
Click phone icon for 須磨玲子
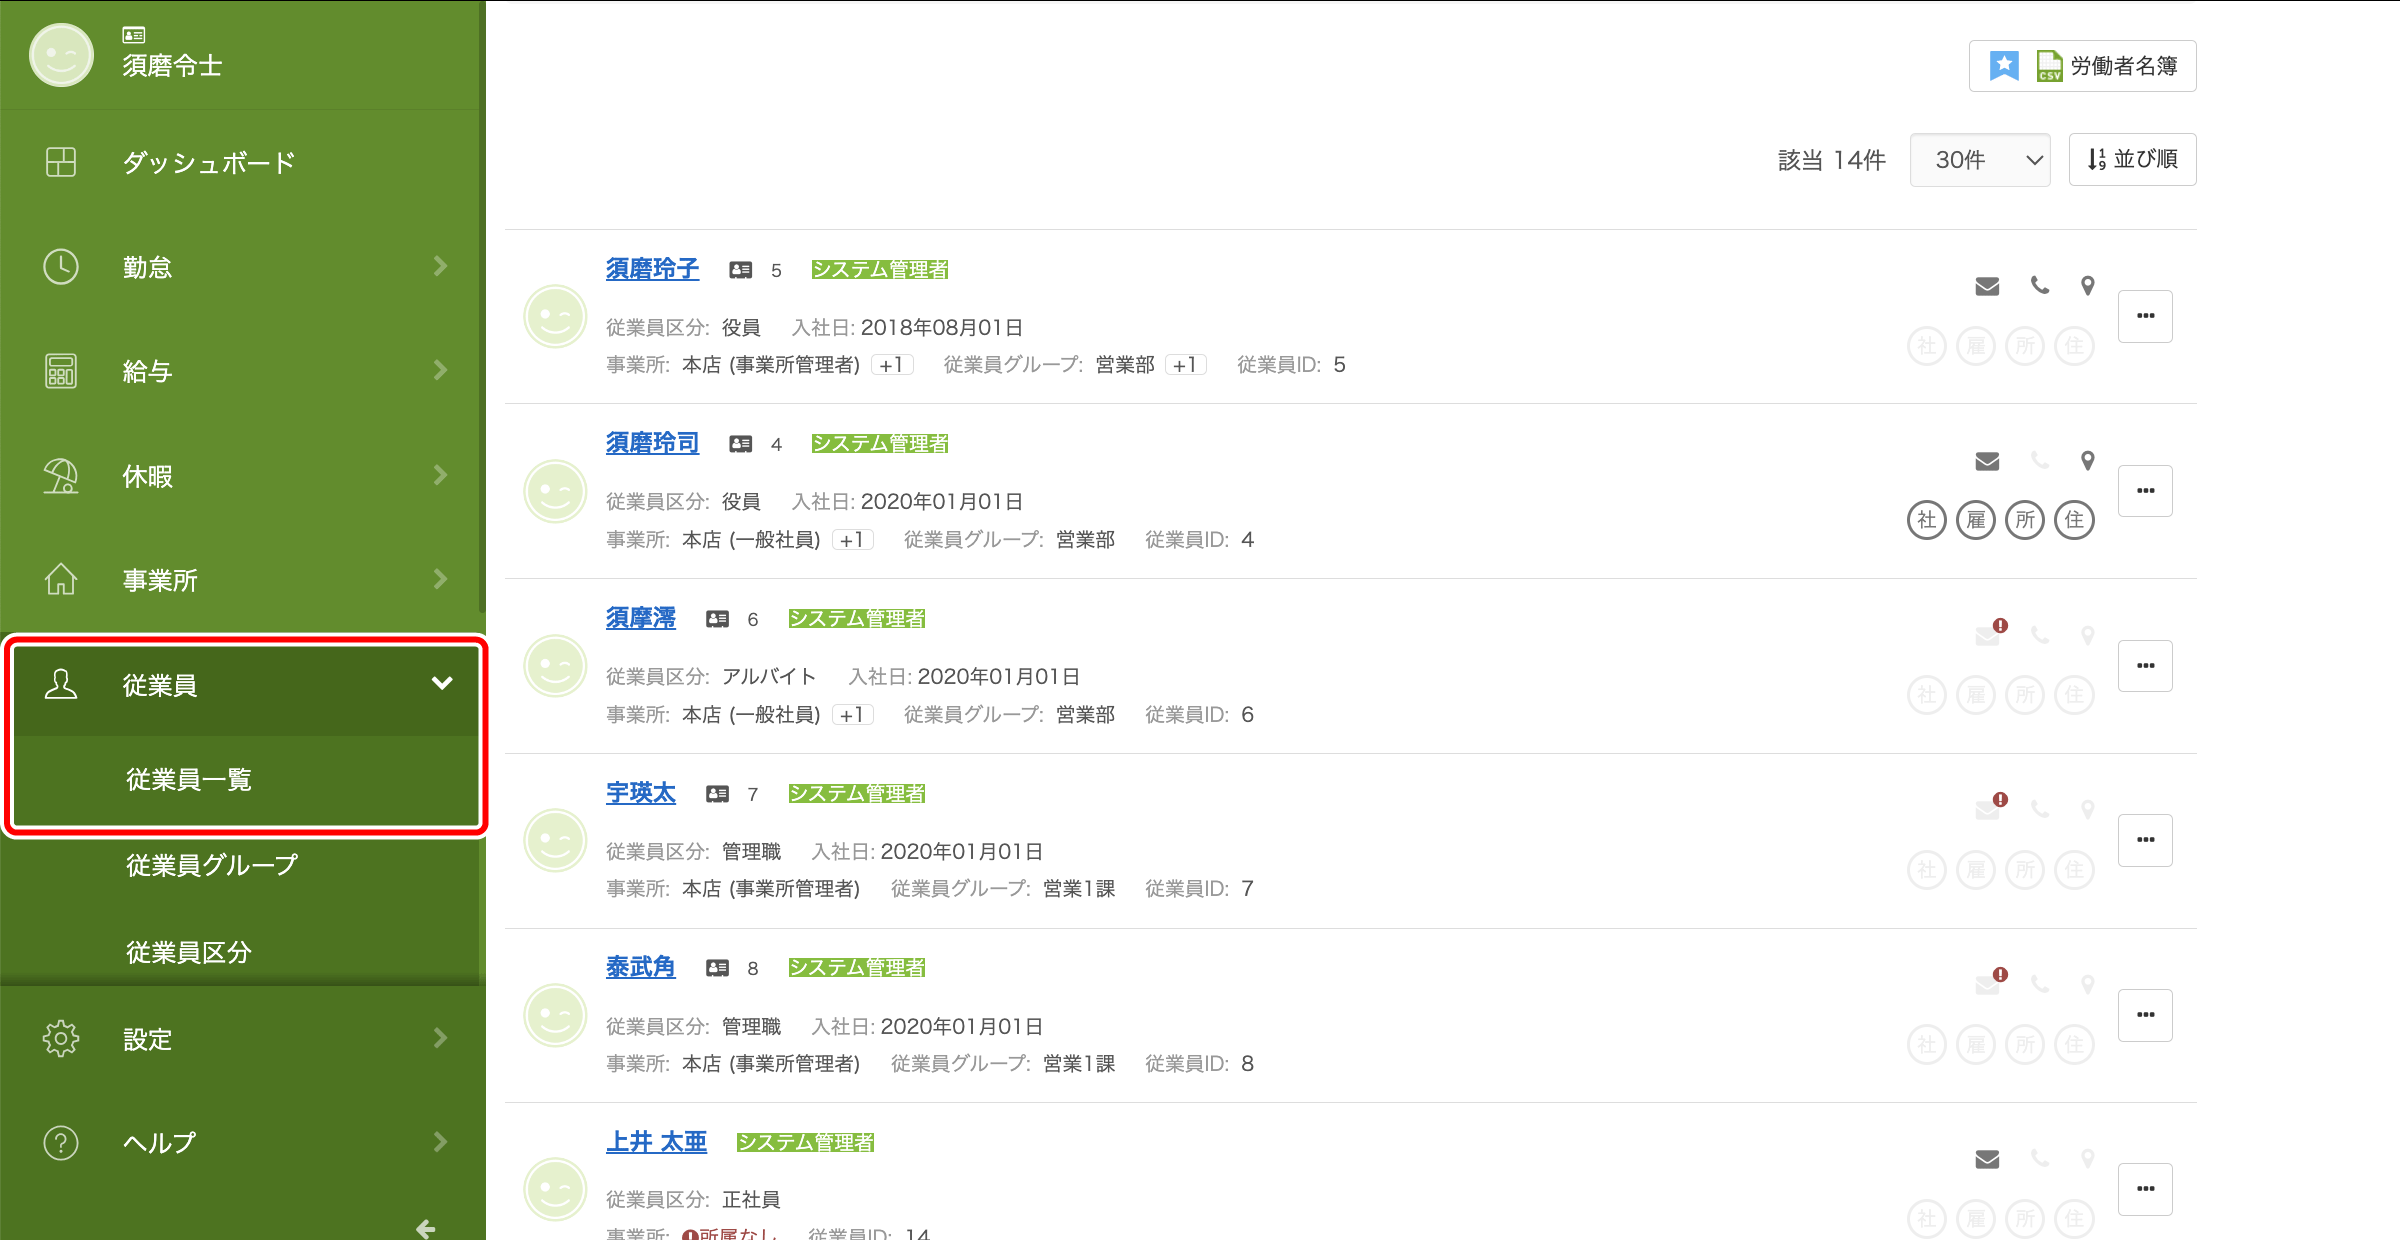click(x=2040, y=286)
